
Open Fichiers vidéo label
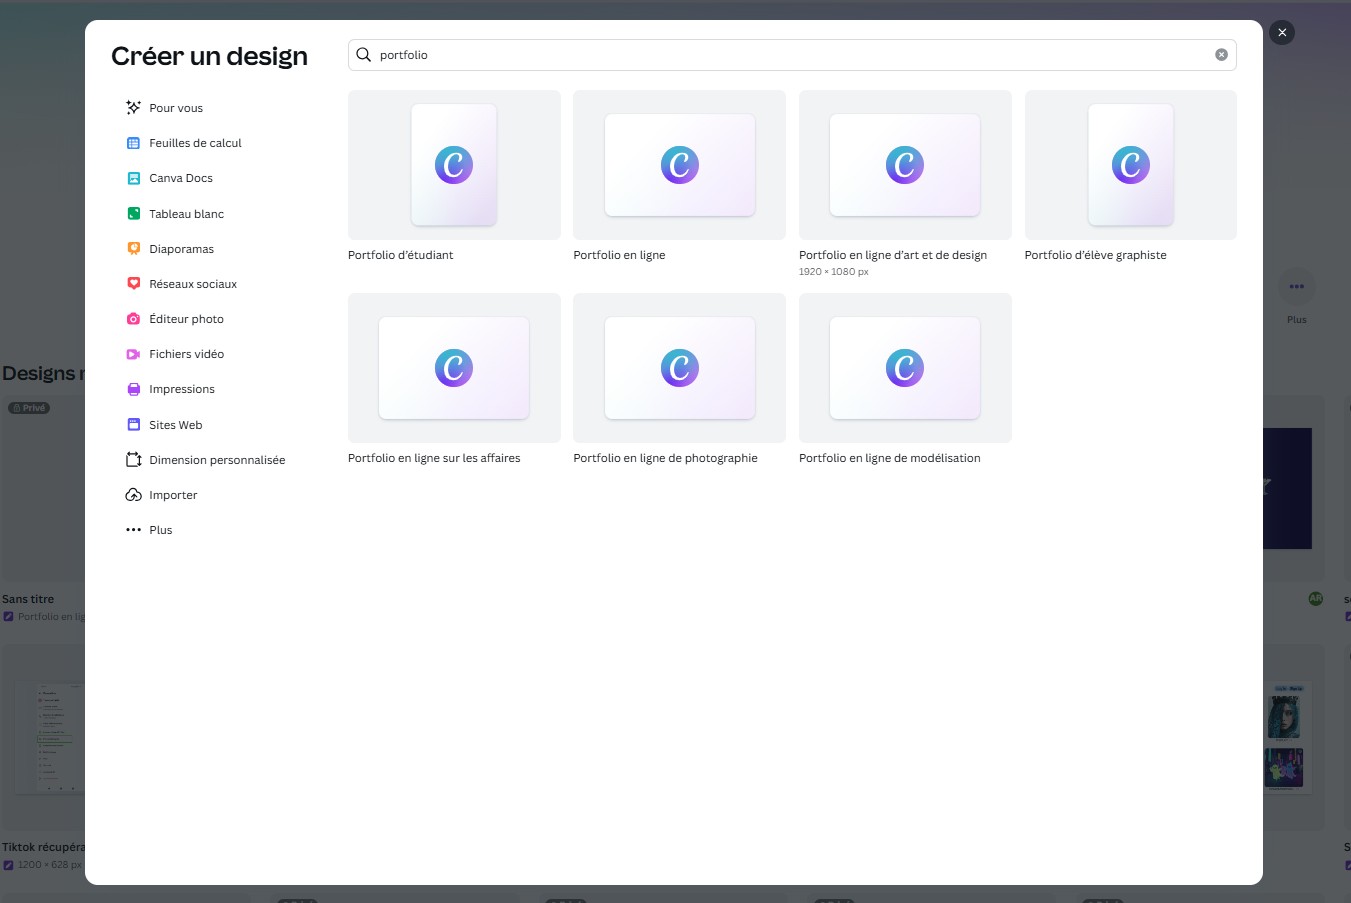click(x=186, y=354)
